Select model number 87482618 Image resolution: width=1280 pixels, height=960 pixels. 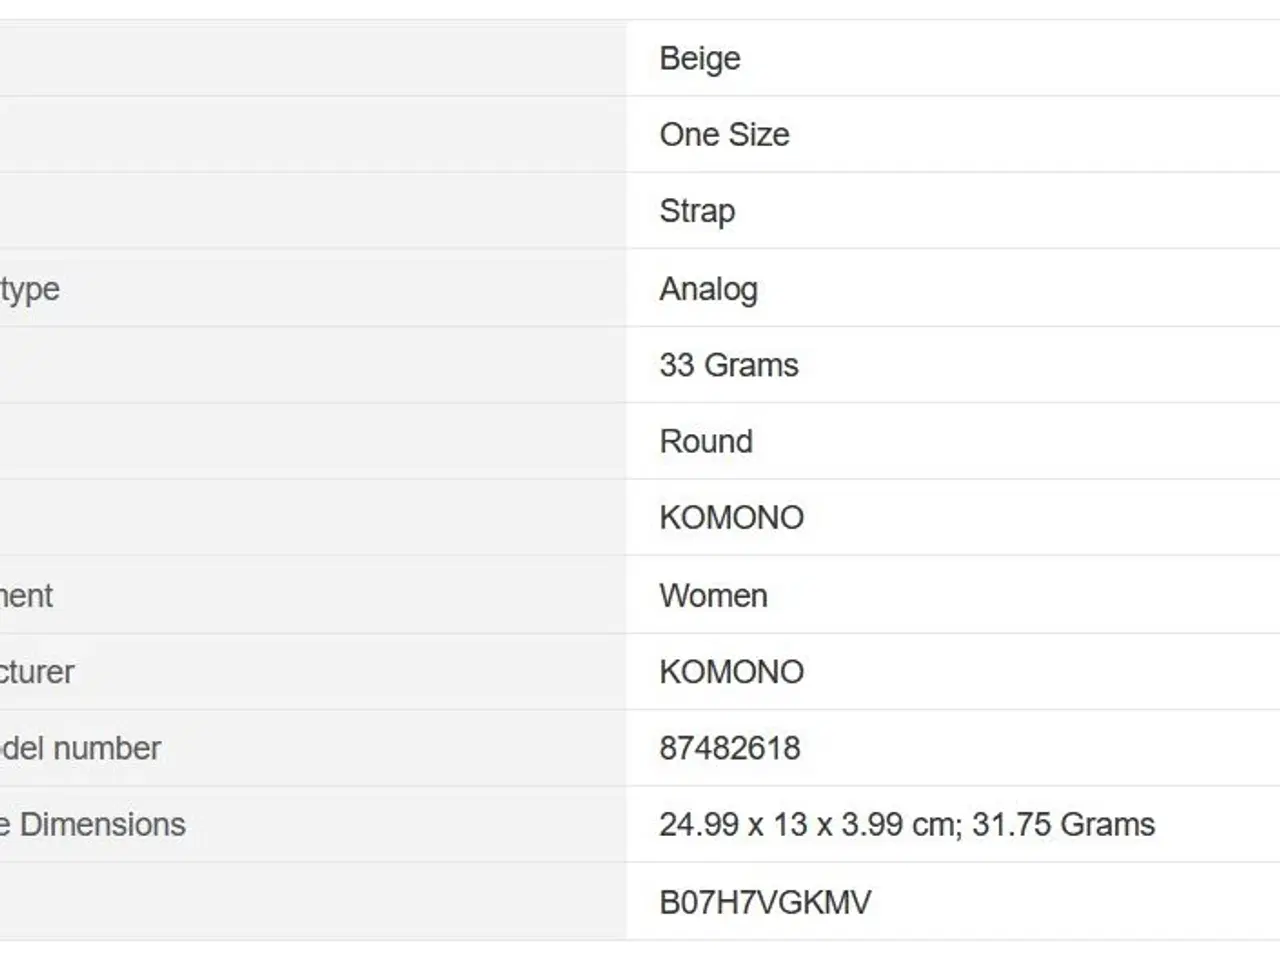coord(730,748)
